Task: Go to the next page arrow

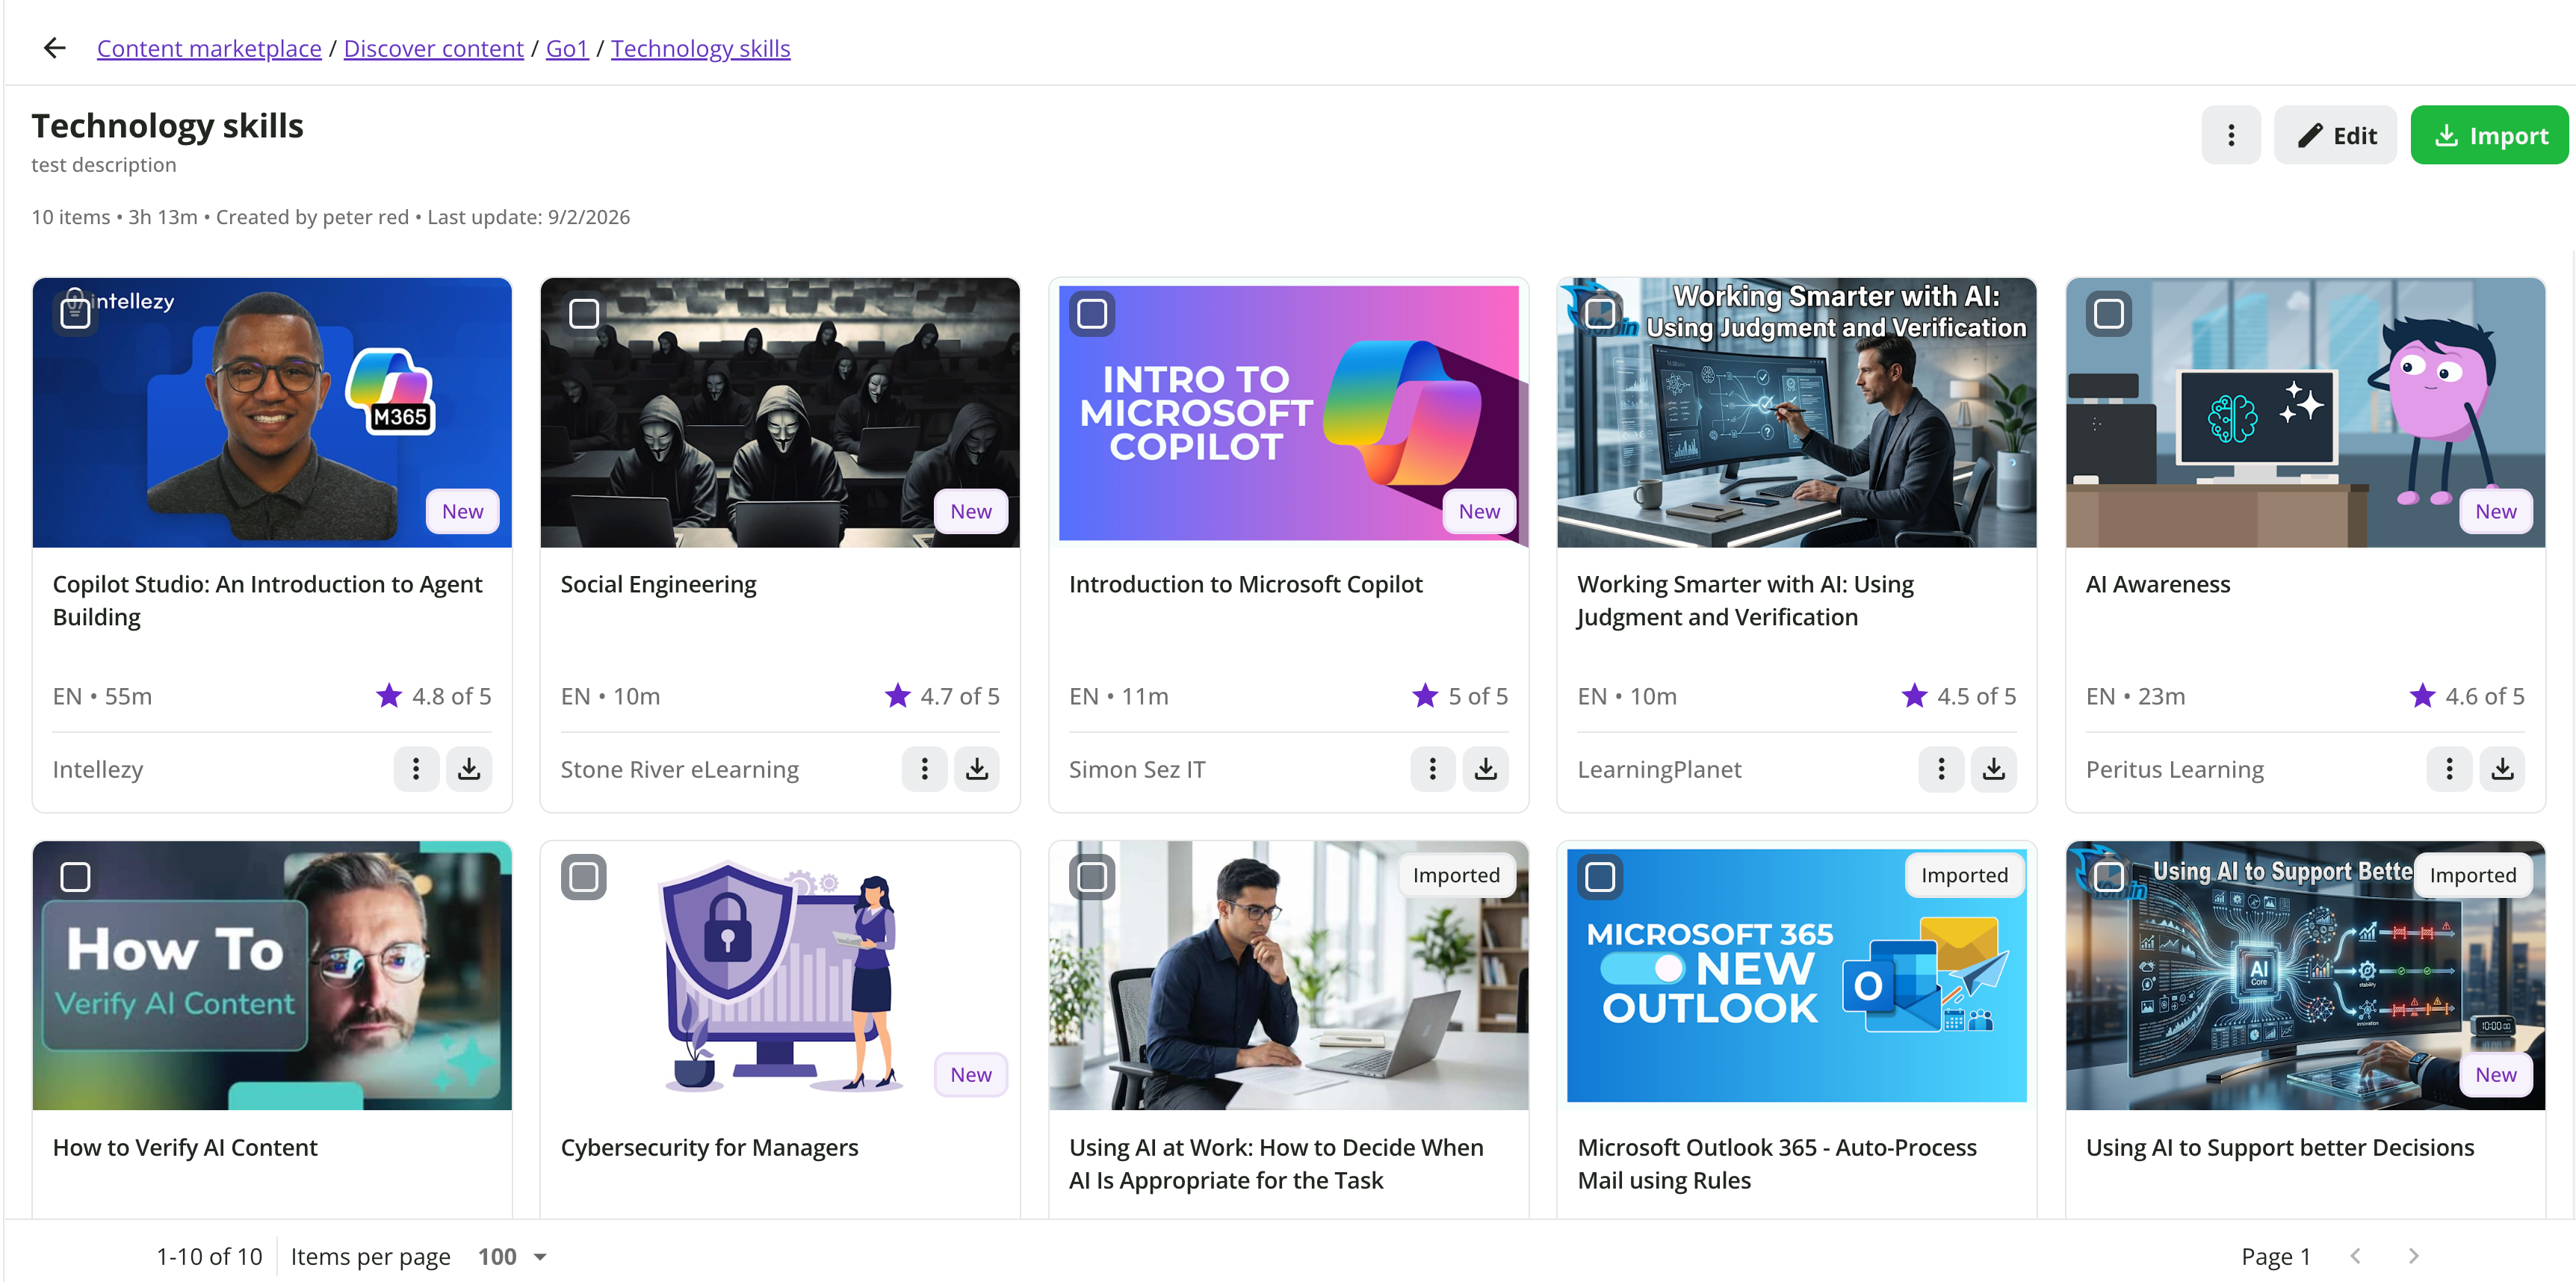Action: tap(2413, 1256)
